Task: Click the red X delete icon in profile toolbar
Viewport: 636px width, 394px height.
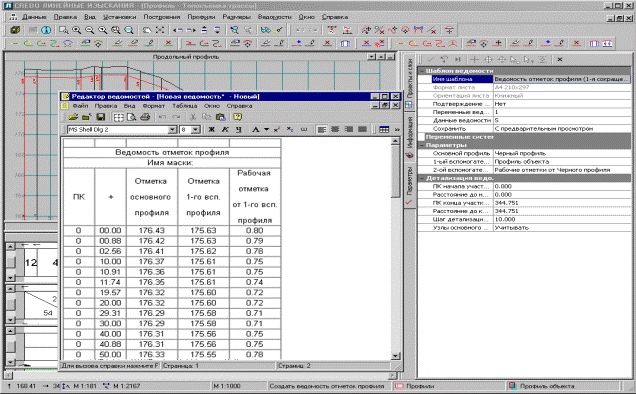Action: tap(168, 43)
